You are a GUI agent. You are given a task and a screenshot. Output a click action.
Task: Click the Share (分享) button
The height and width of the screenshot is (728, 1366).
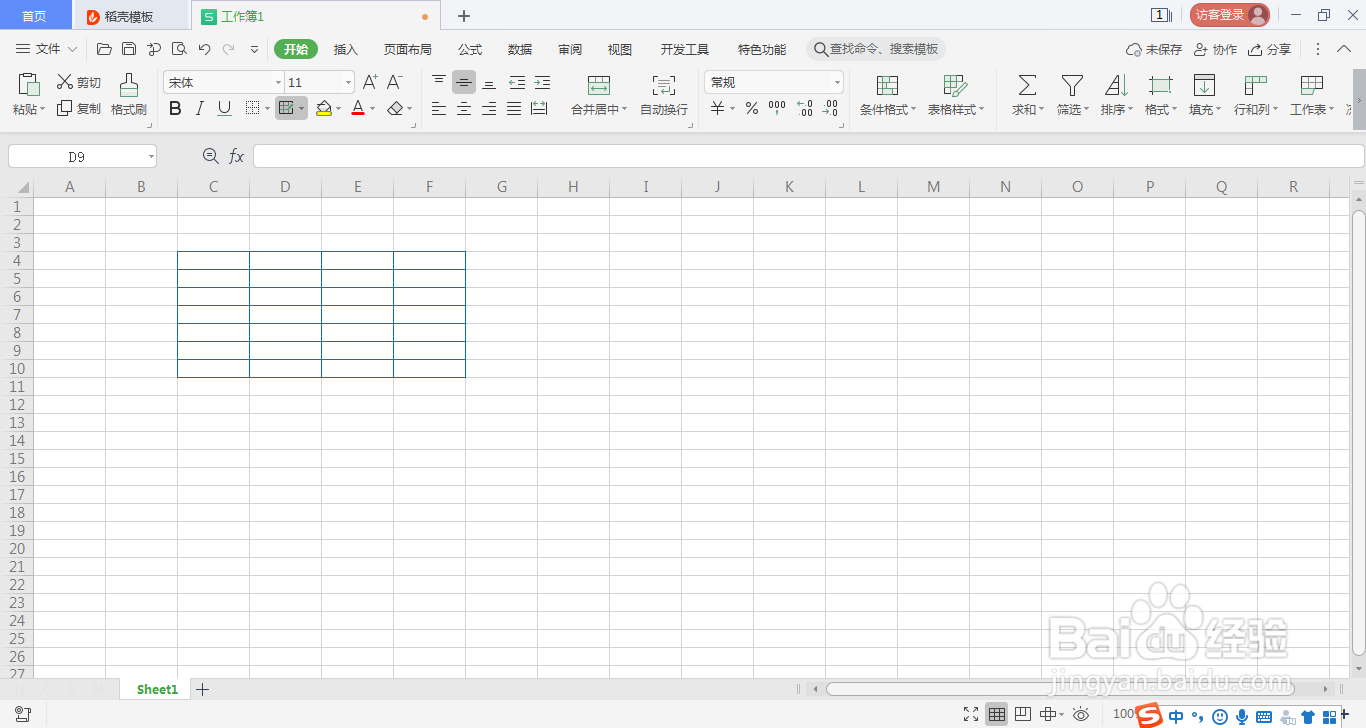[x=1269, y=49]
